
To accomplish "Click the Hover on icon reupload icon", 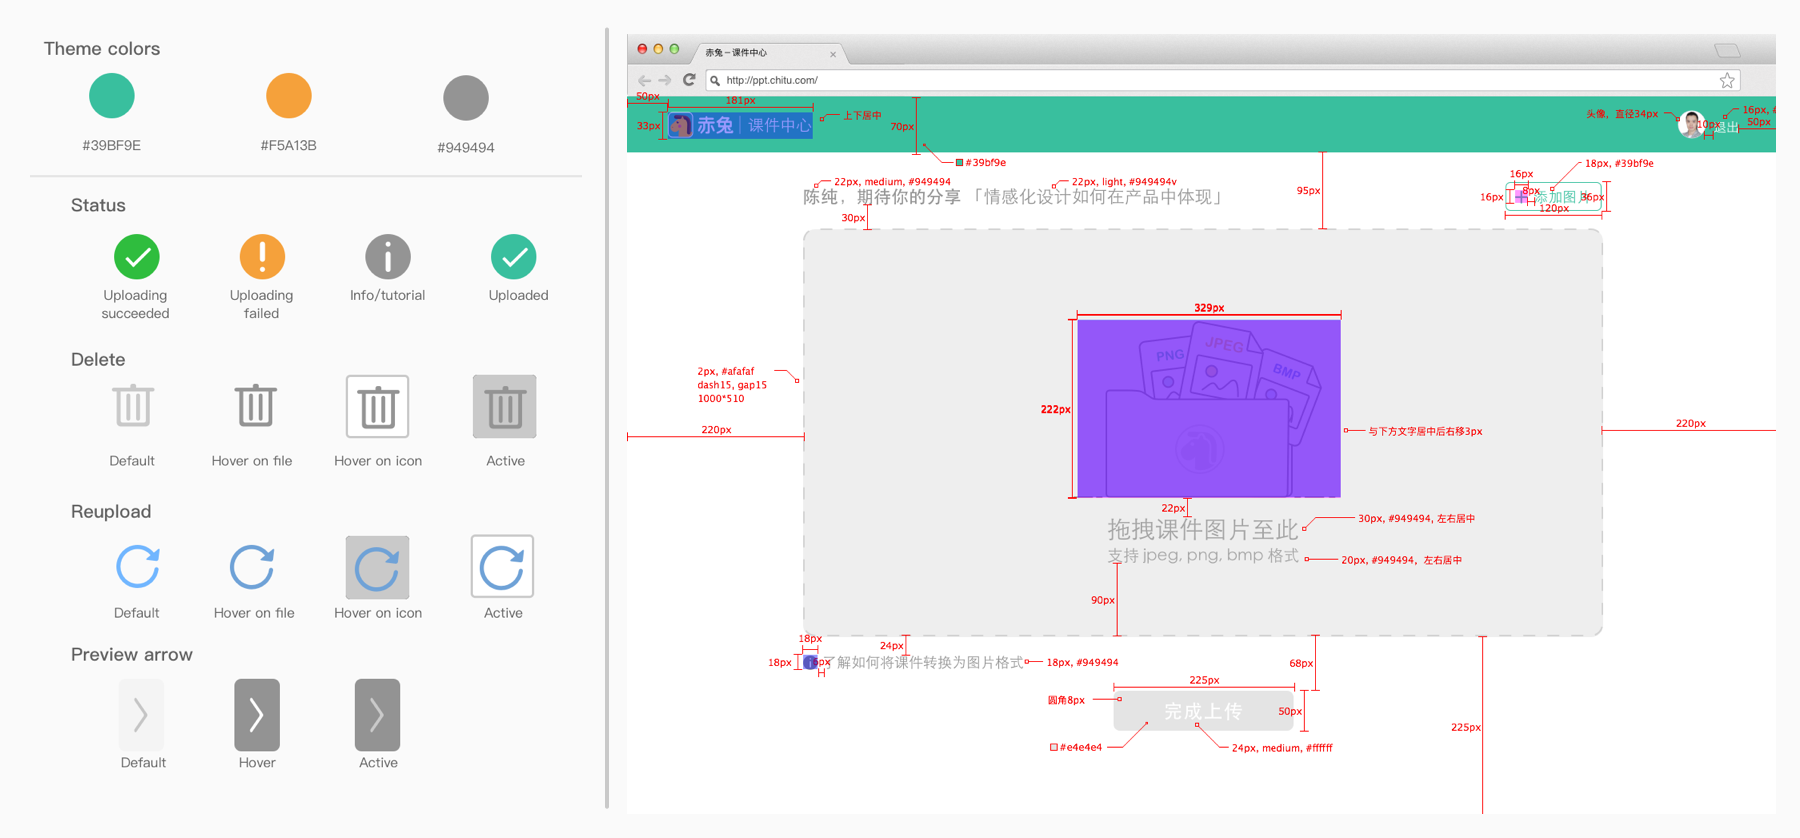I will click(378, 567).
